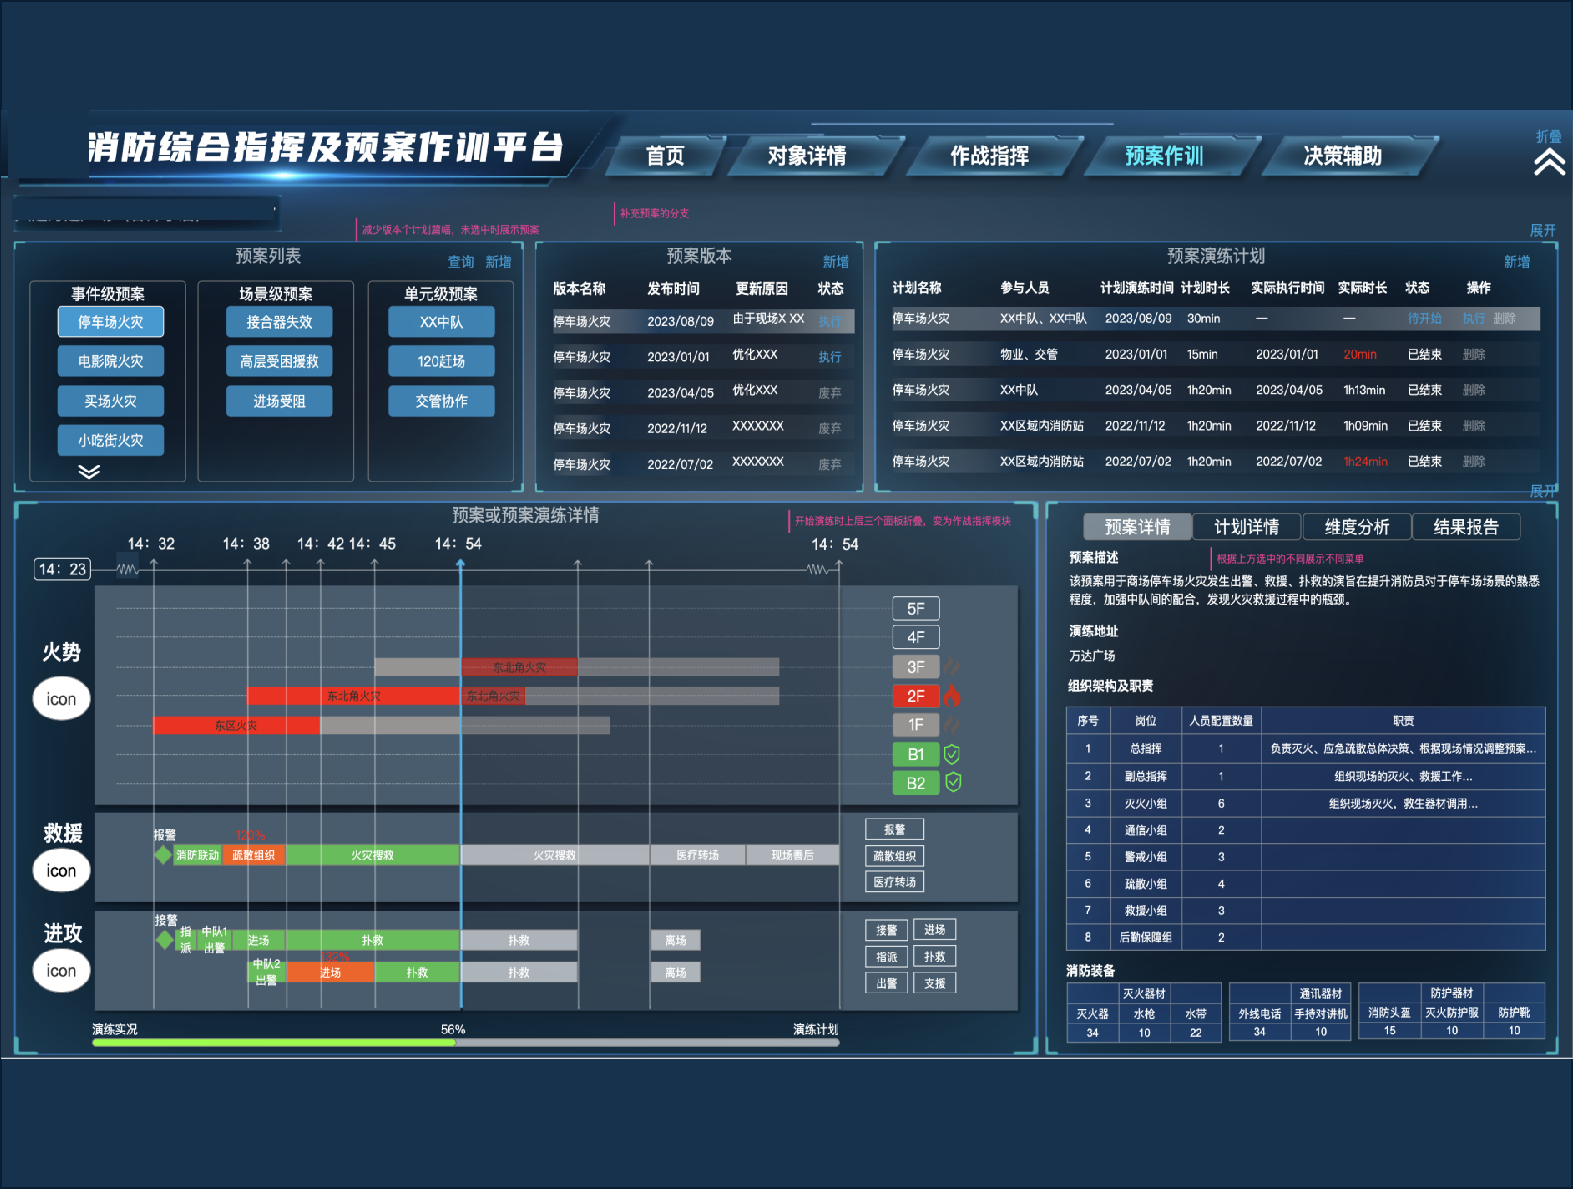Open the 作战指挥 navigation tab
Image resolution: width=1574 pixels, height=1189 pixels.
(989, 156)
